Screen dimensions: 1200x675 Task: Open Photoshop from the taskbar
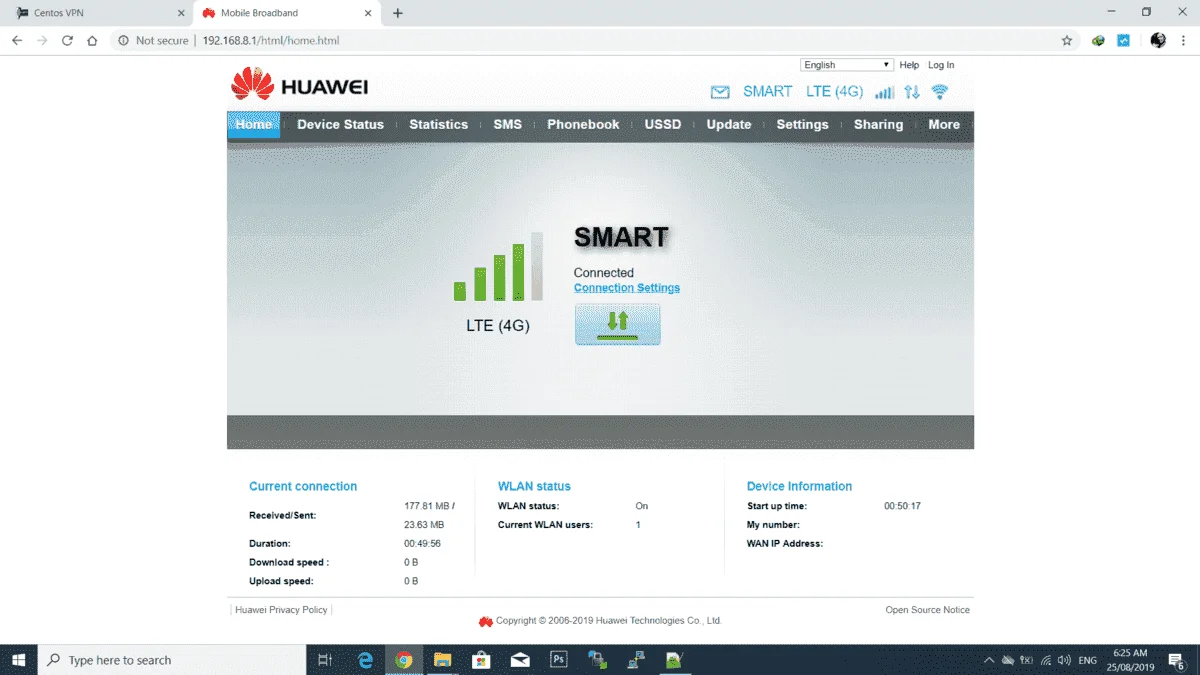pos(559,660)
